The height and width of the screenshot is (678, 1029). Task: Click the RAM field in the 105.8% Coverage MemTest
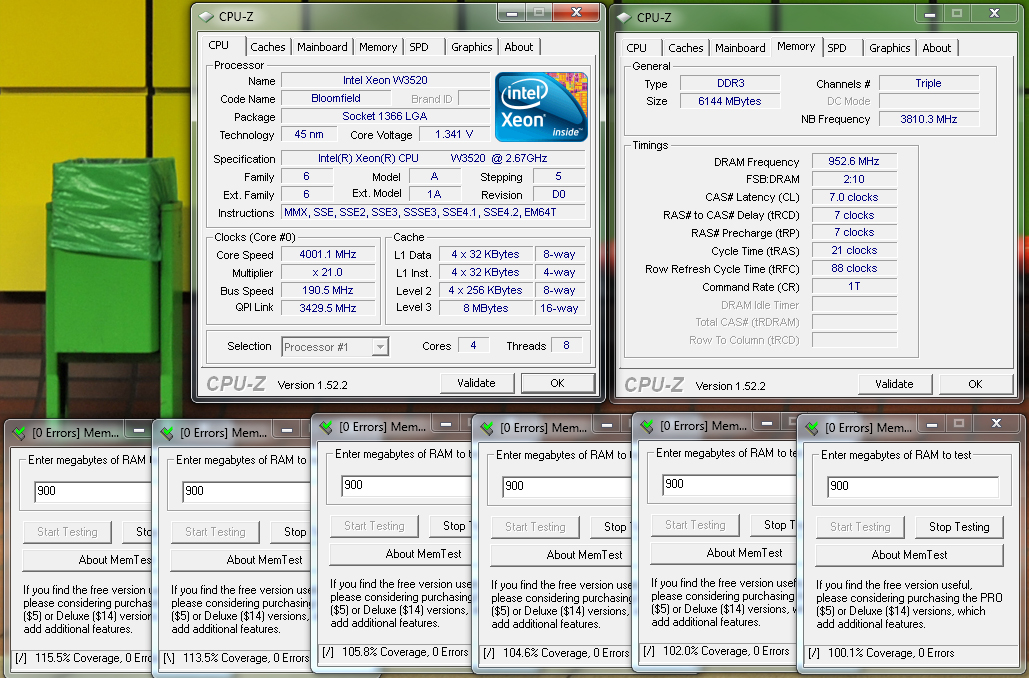point(406,486)
